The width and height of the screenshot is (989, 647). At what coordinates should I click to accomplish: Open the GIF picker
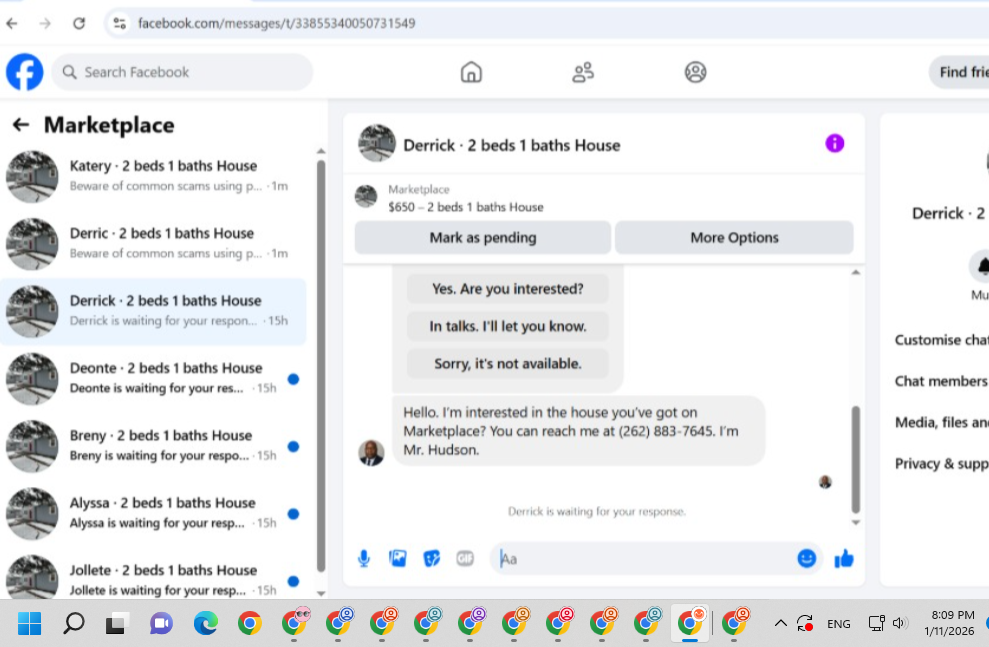tap(465, 558)
